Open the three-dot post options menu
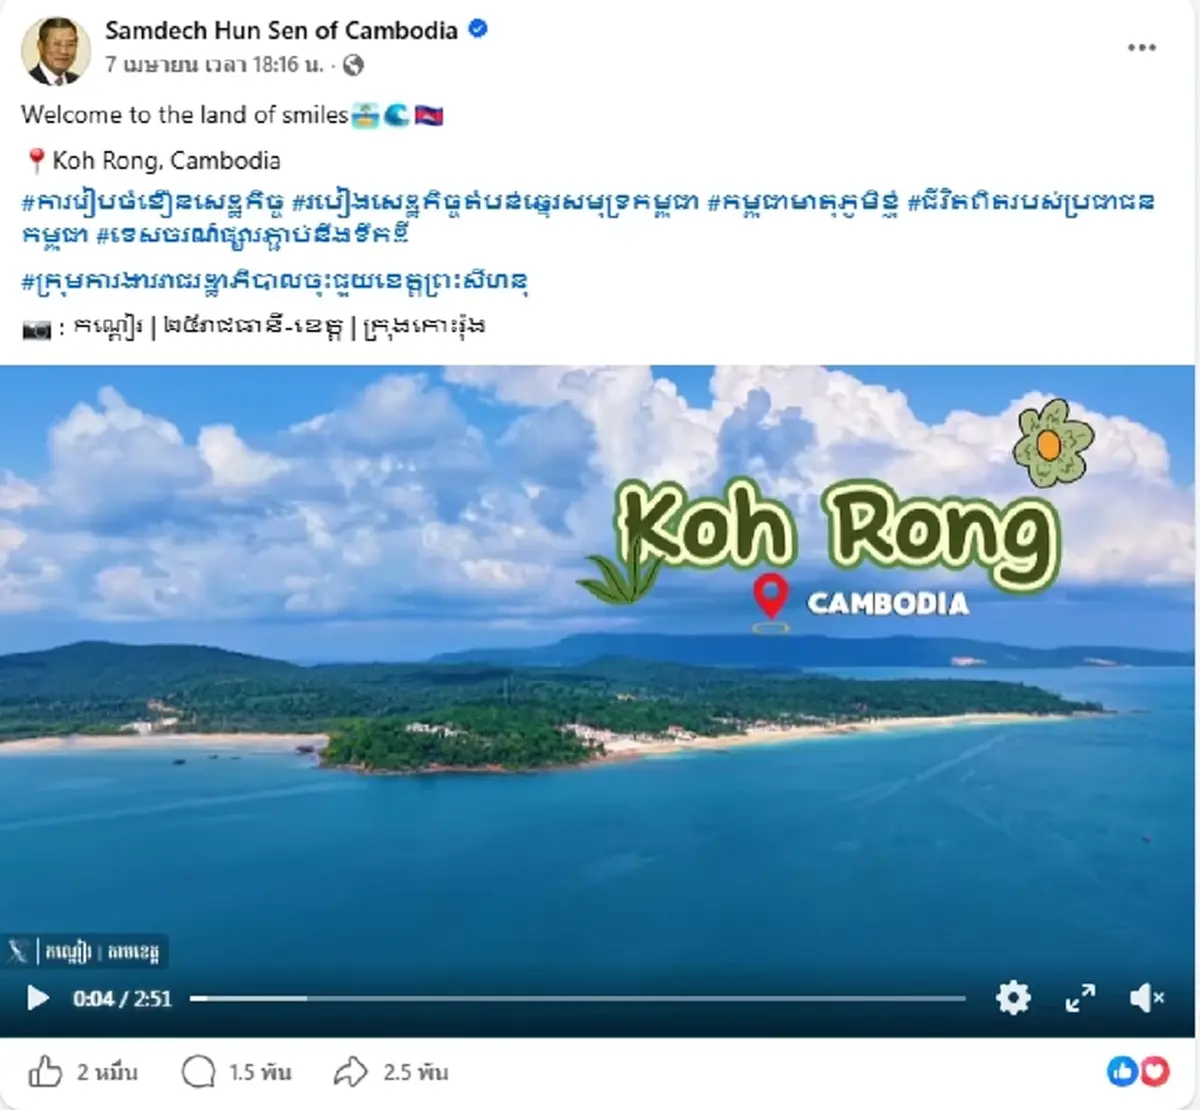 click(1142, 47)
